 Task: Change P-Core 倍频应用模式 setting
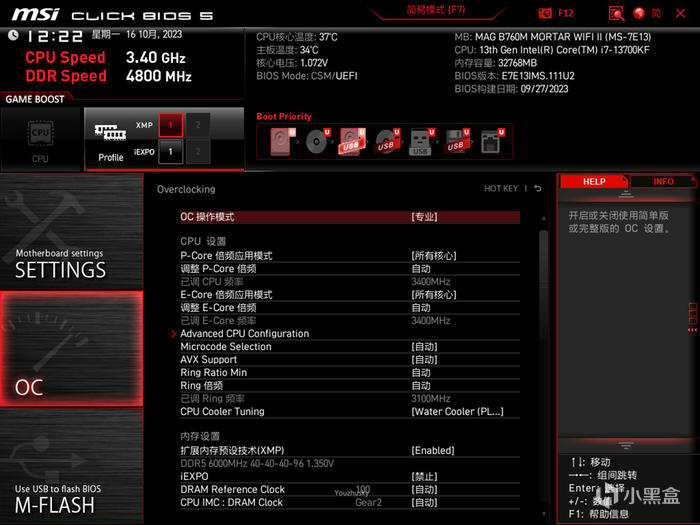(x=350, y=256)
